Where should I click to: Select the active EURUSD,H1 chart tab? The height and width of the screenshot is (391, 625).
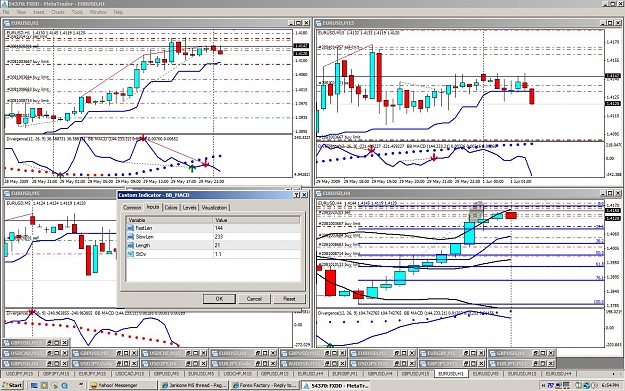coord(451,374)
